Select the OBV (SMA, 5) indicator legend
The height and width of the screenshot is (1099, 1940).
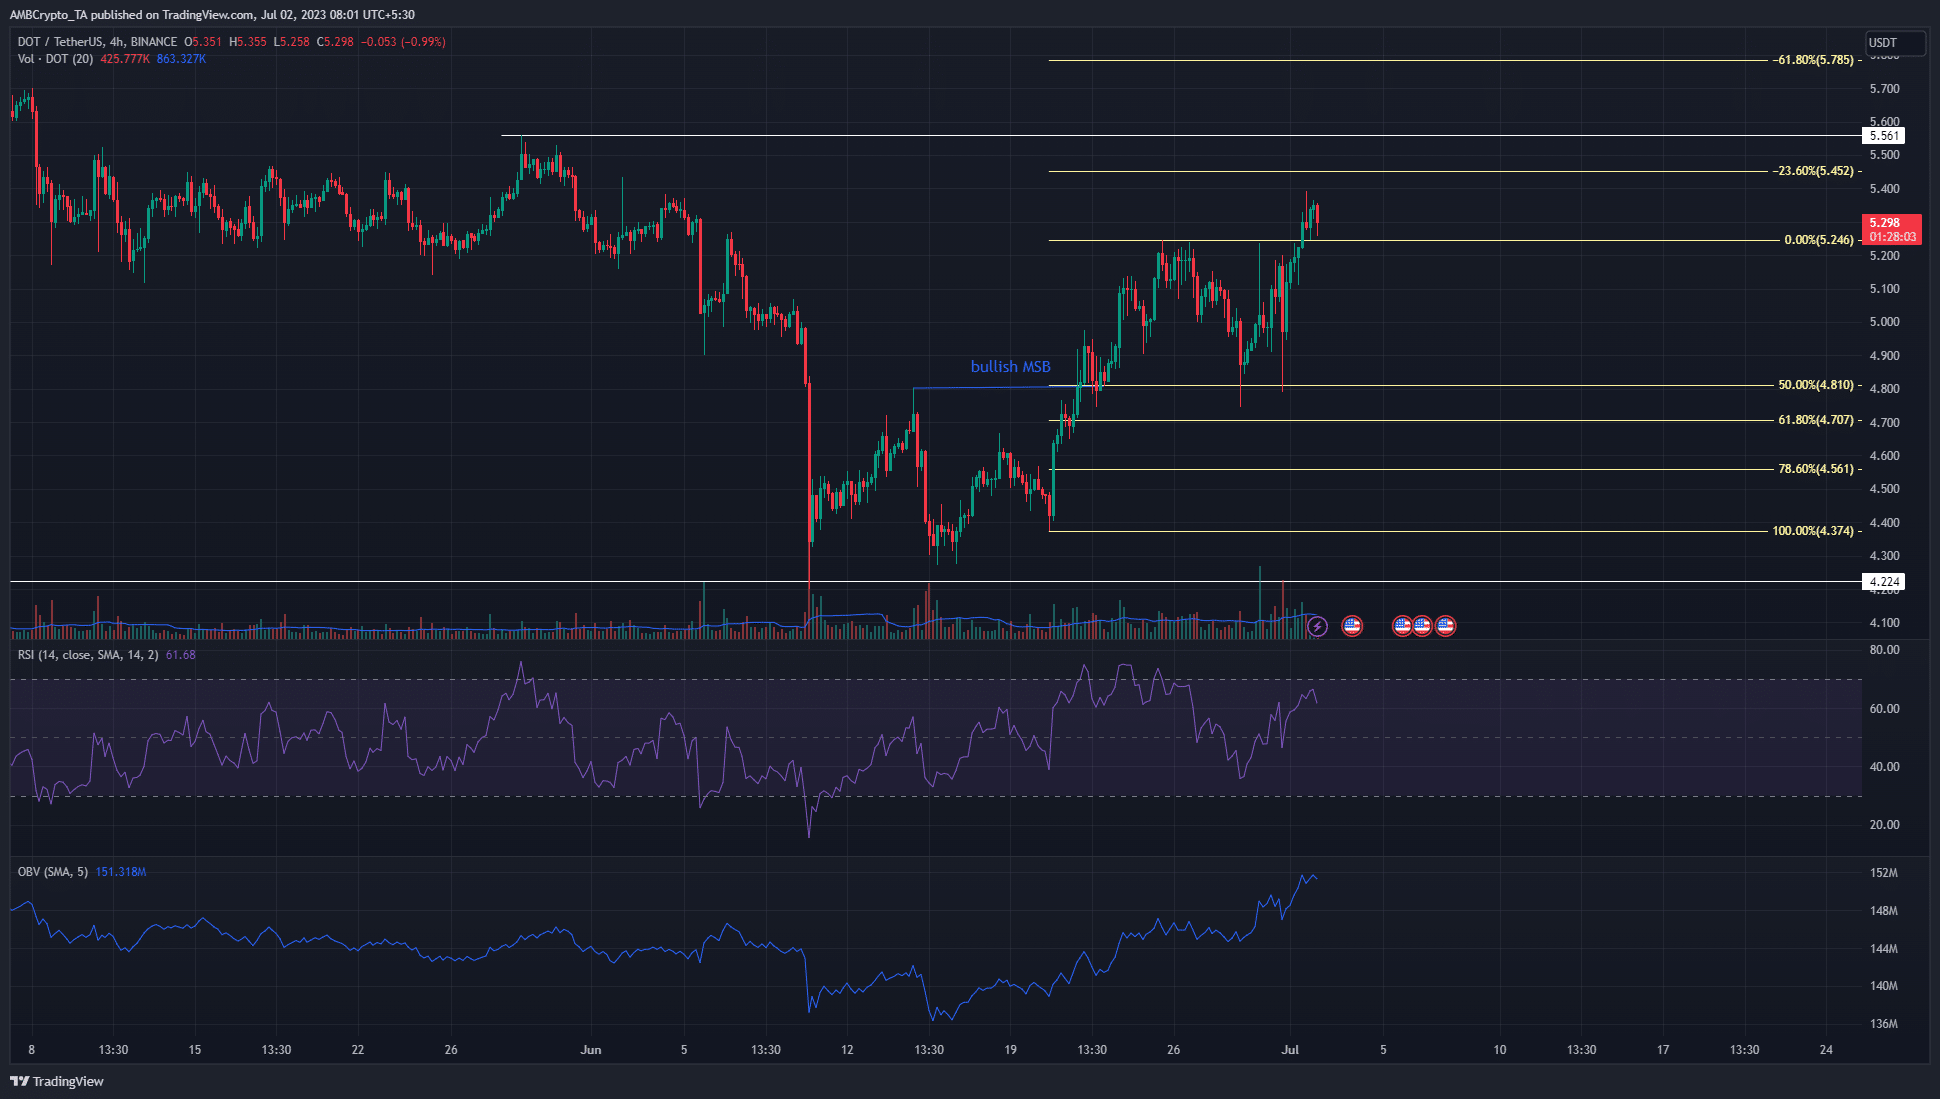[x=52, y=872]
